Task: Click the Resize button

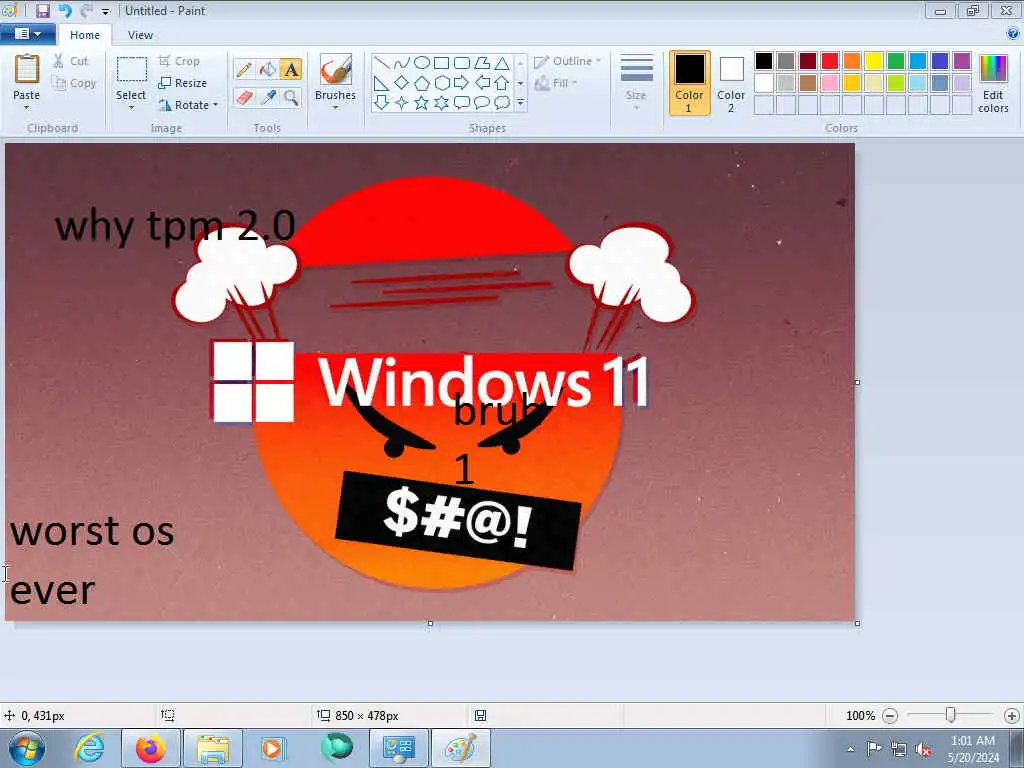Action: click(183, 83)
